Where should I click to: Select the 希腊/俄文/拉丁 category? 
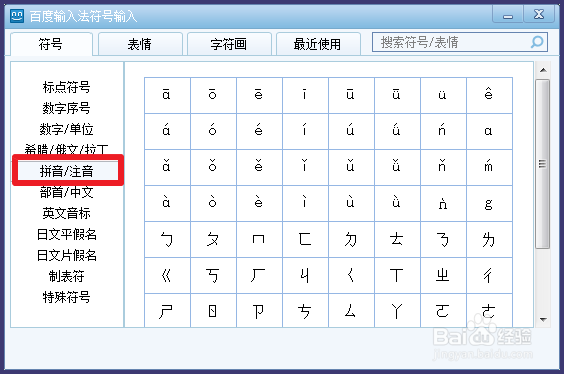(67, 149)
